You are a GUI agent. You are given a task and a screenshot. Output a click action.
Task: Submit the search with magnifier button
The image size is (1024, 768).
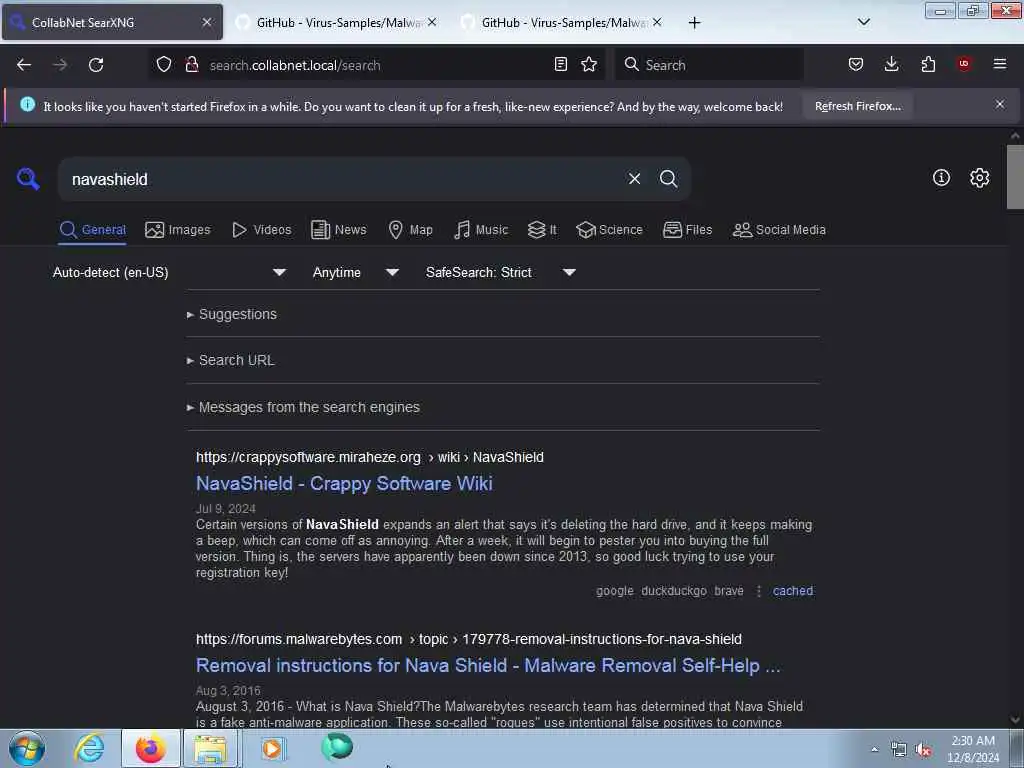click(668, 179)
